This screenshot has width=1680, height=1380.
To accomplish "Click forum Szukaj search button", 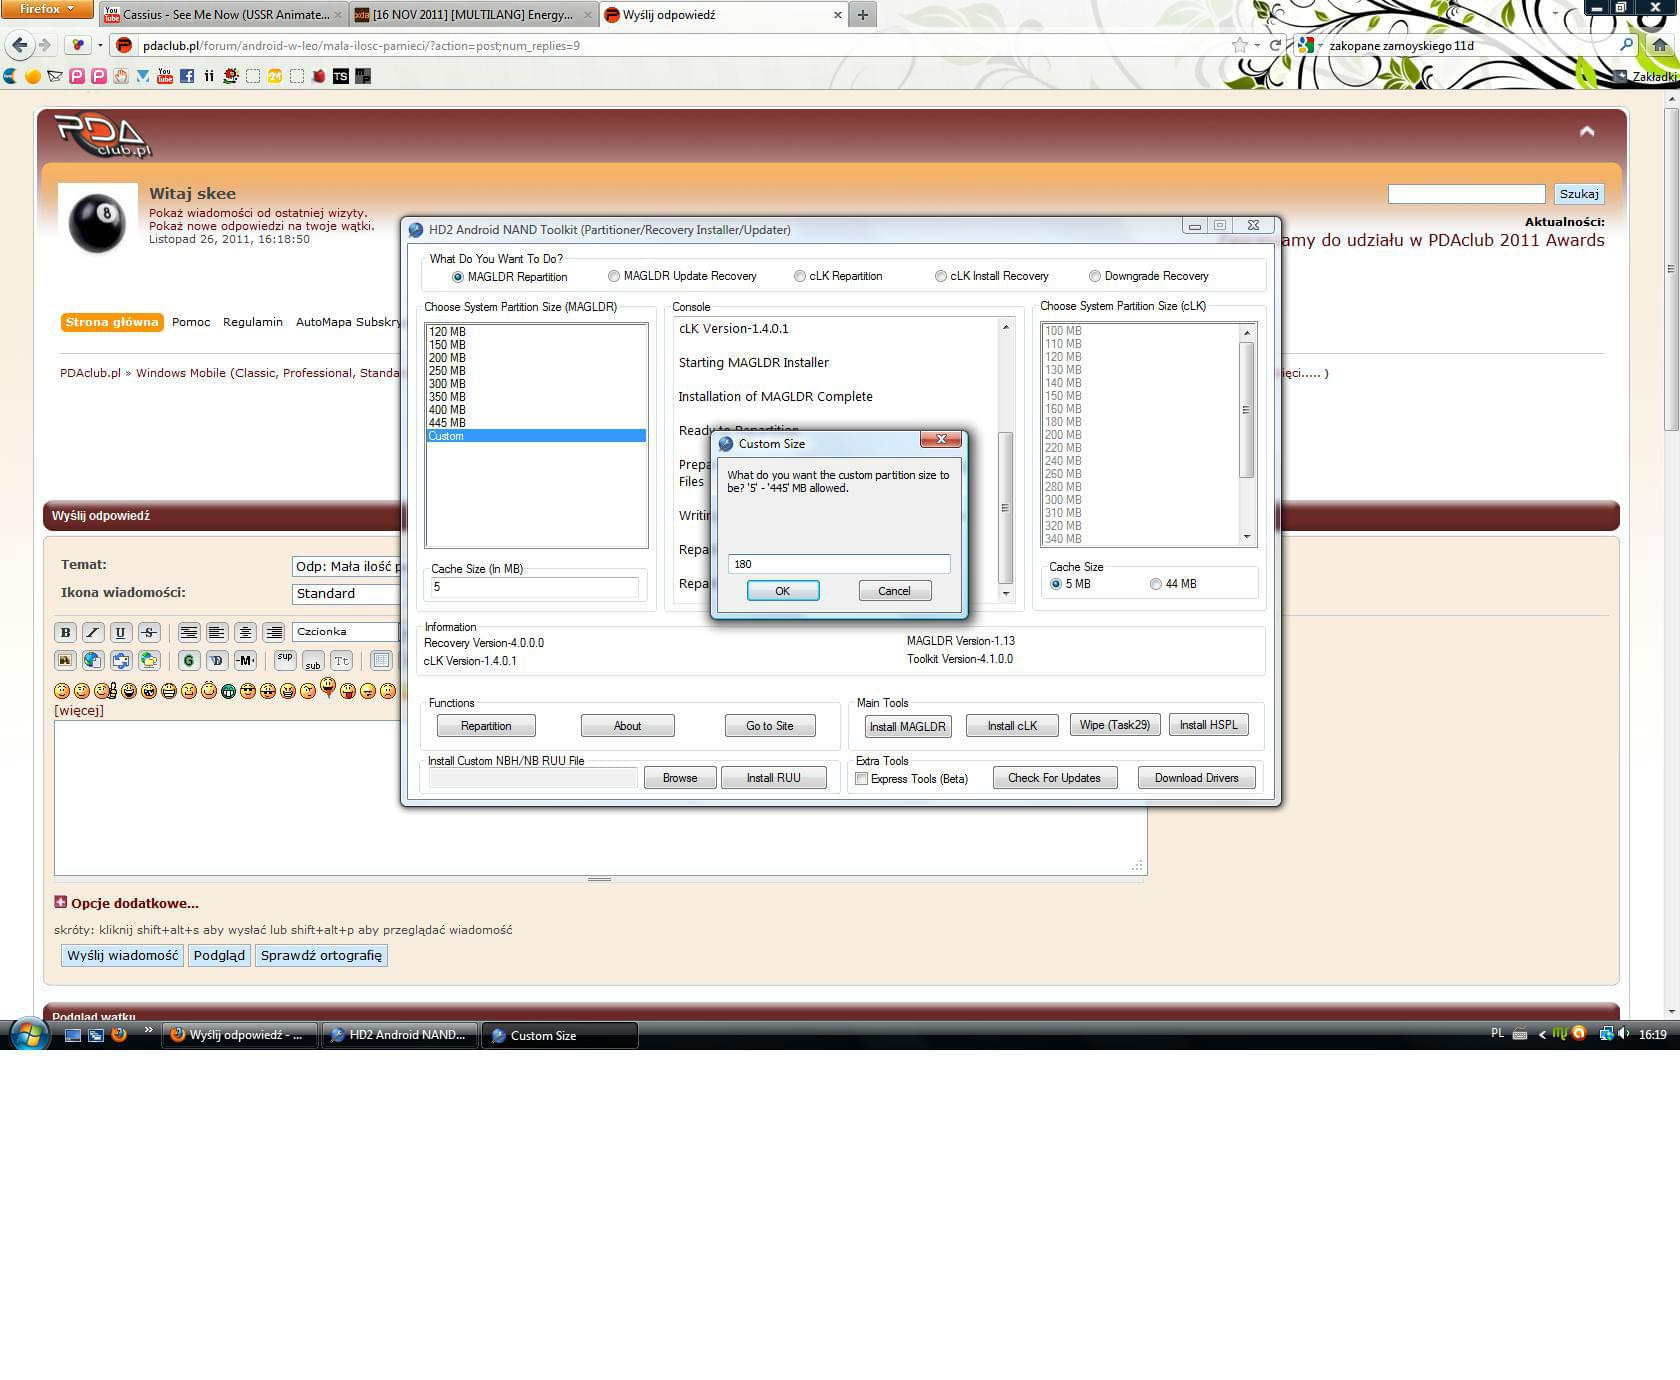I will [x=1578, y=194].
